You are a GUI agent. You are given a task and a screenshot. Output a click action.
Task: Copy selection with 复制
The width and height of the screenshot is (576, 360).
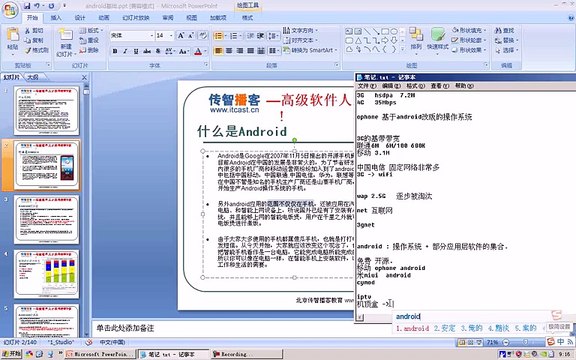pos(34,40)
